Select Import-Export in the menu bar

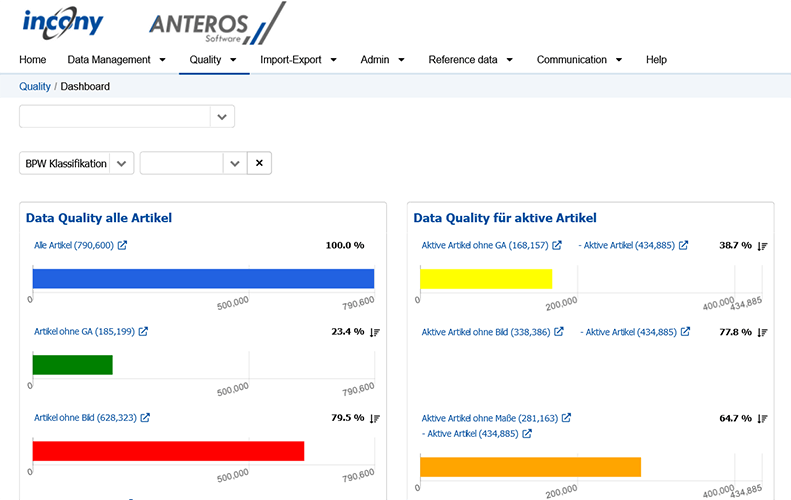tap(291, 60)
